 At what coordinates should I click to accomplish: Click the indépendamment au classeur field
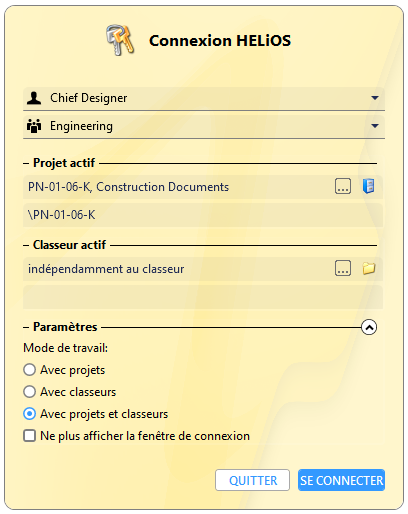point(178,269)
